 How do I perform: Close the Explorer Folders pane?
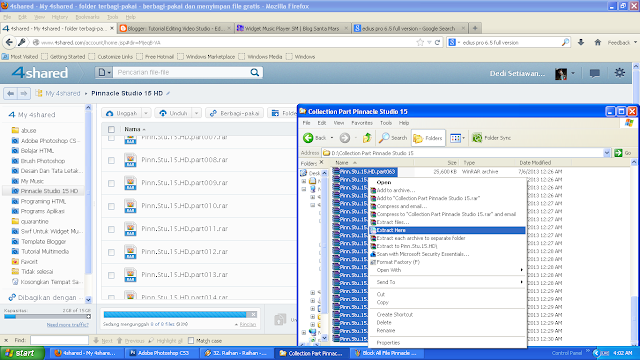pos(321,162)
